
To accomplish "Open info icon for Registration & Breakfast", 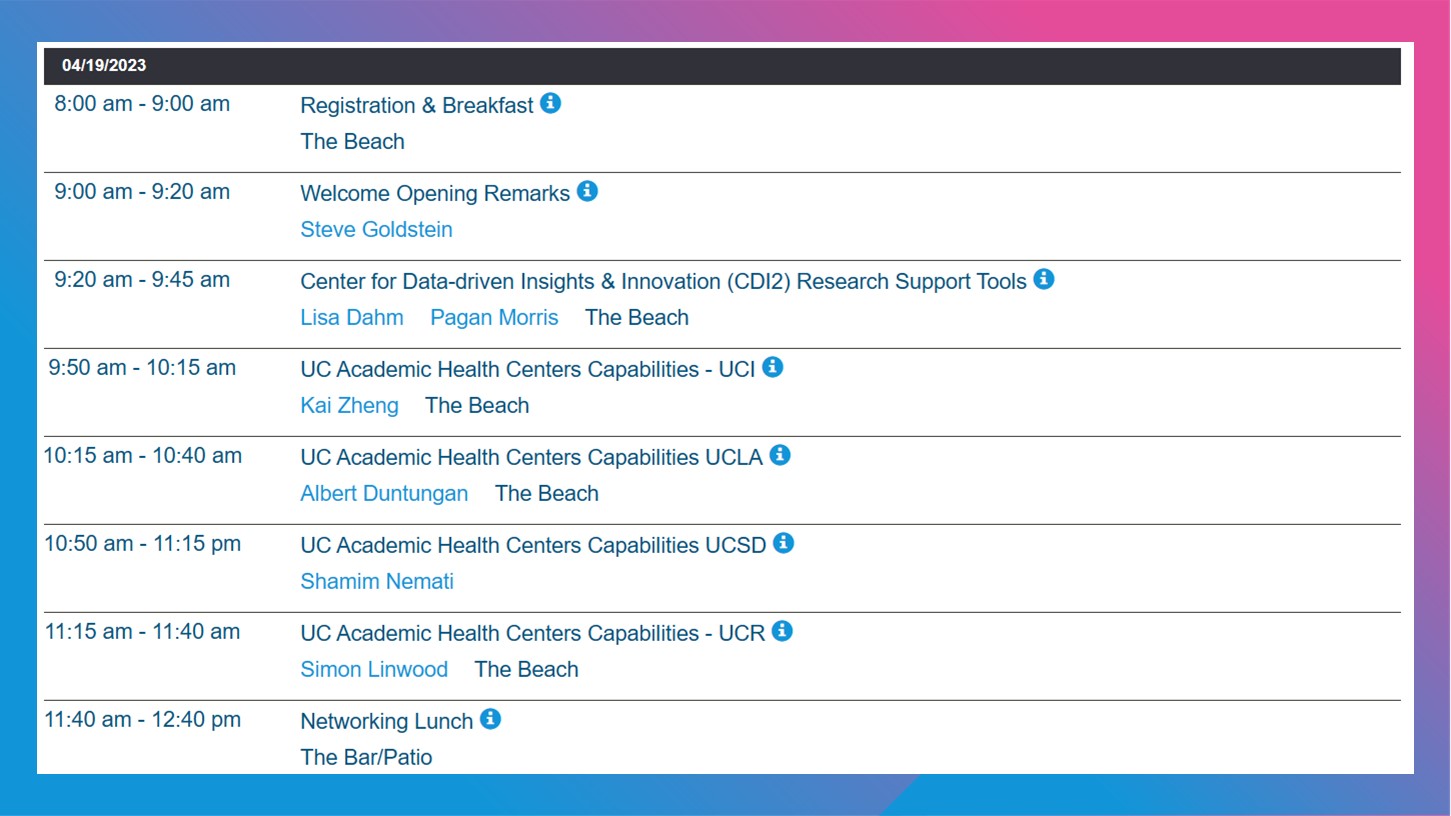I will point(551,103).
